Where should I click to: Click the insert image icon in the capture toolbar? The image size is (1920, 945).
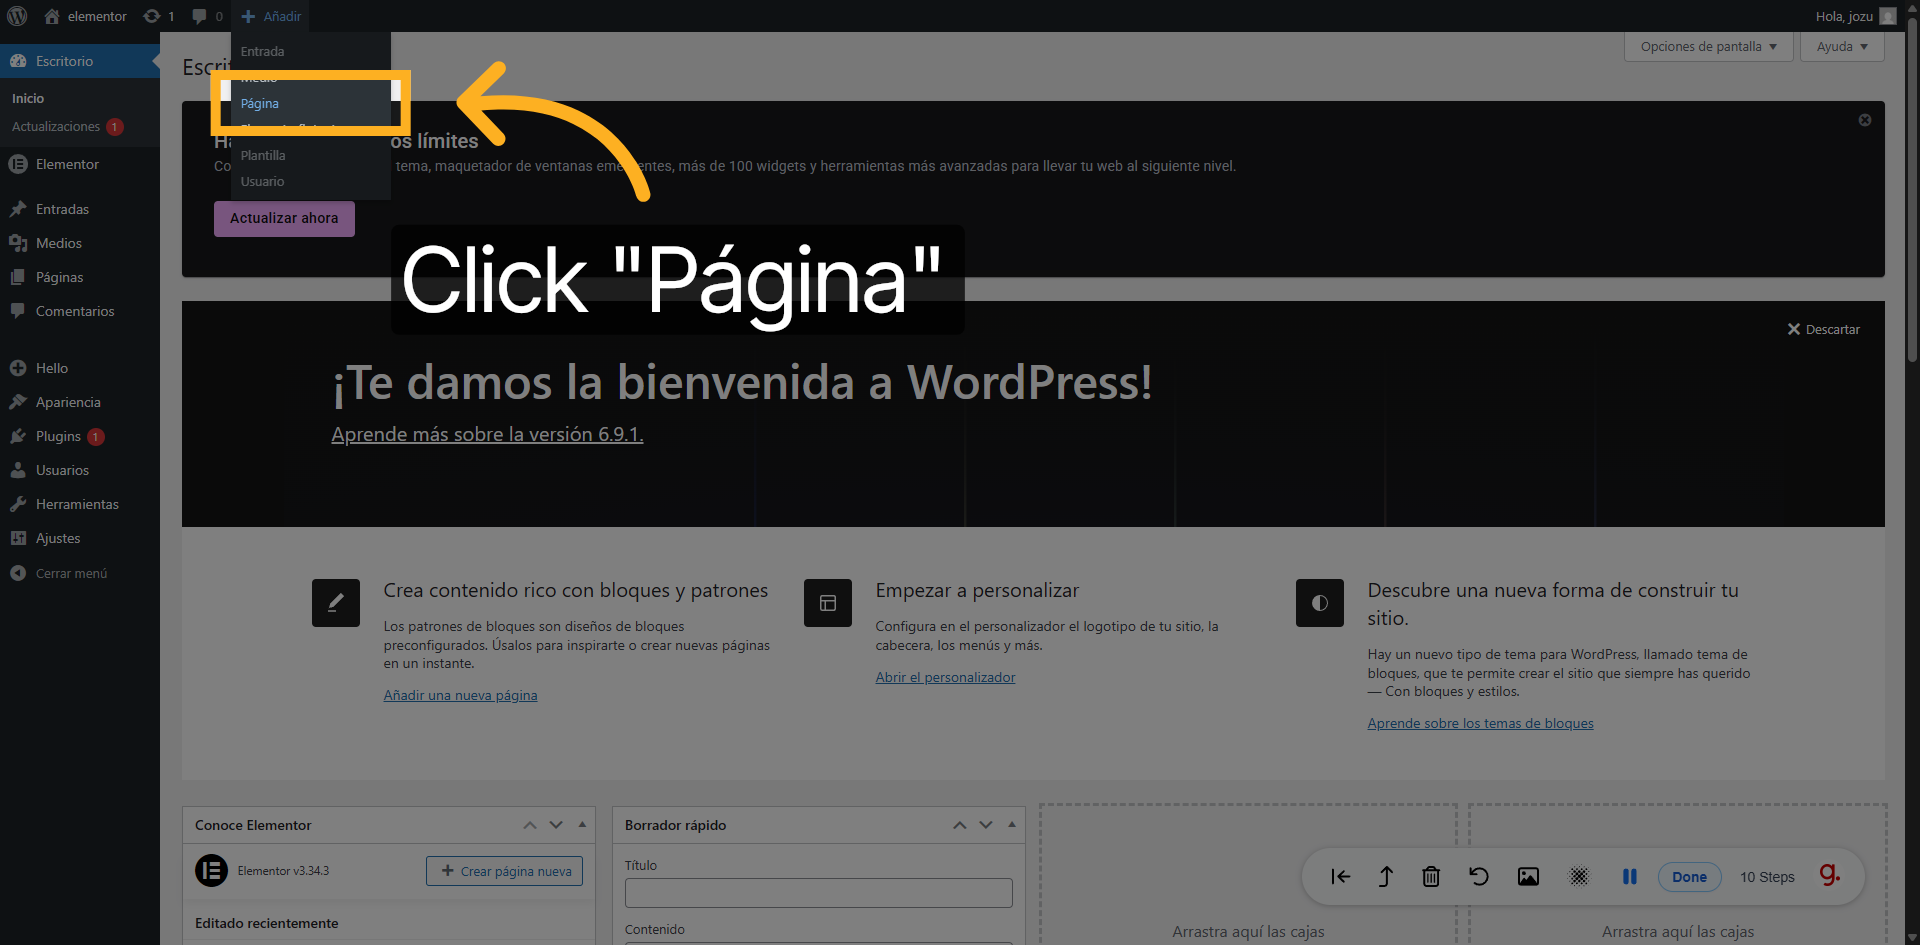point(1528,876)
